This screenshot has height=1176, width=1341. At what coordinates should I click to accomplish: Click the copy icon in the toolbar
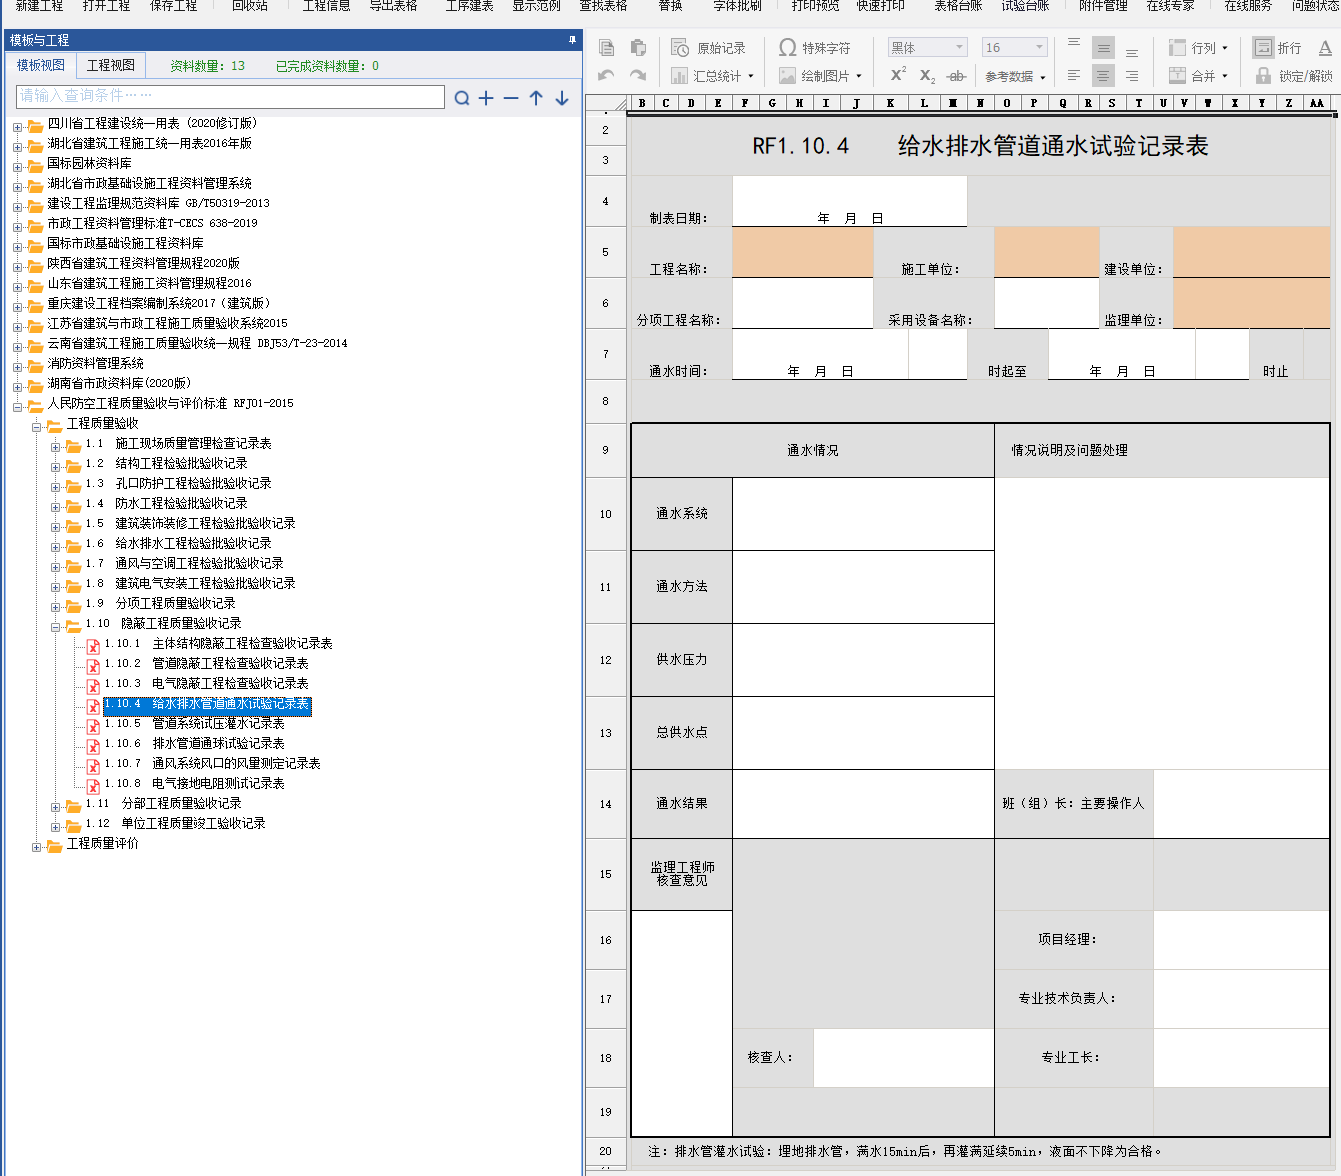606,47
